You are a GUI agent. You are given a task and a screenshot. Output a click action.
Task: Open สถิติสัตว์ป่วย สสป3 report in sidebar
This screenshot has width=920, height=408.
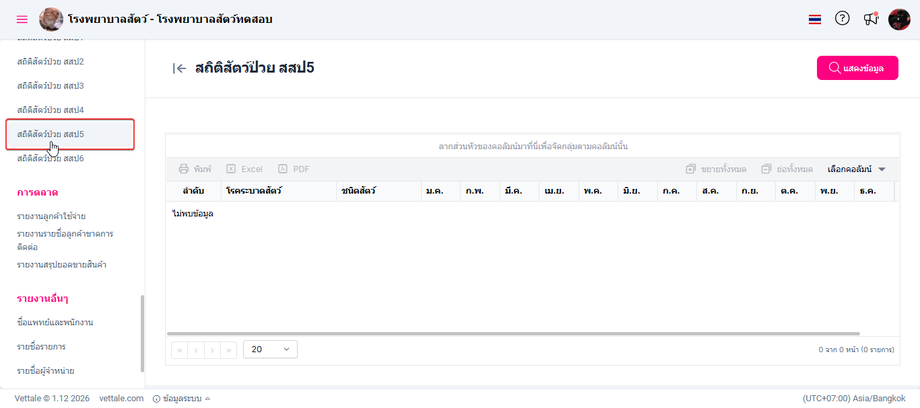(50, 86)
